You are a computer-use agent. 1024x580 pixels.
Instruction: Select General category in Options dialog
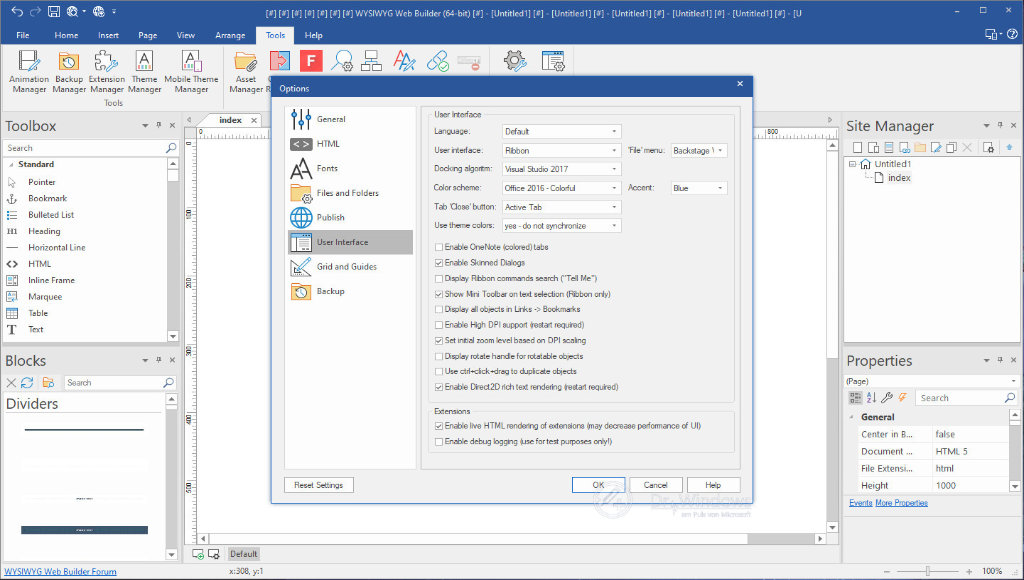pos(351,119)
